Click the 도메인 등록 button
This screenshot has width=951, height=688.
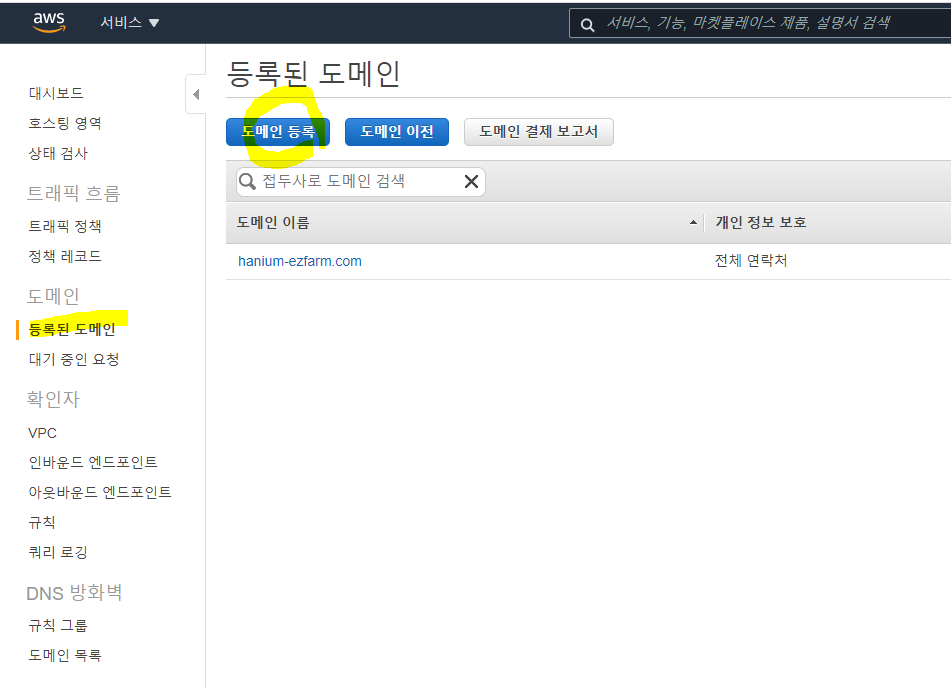(278, 132)
